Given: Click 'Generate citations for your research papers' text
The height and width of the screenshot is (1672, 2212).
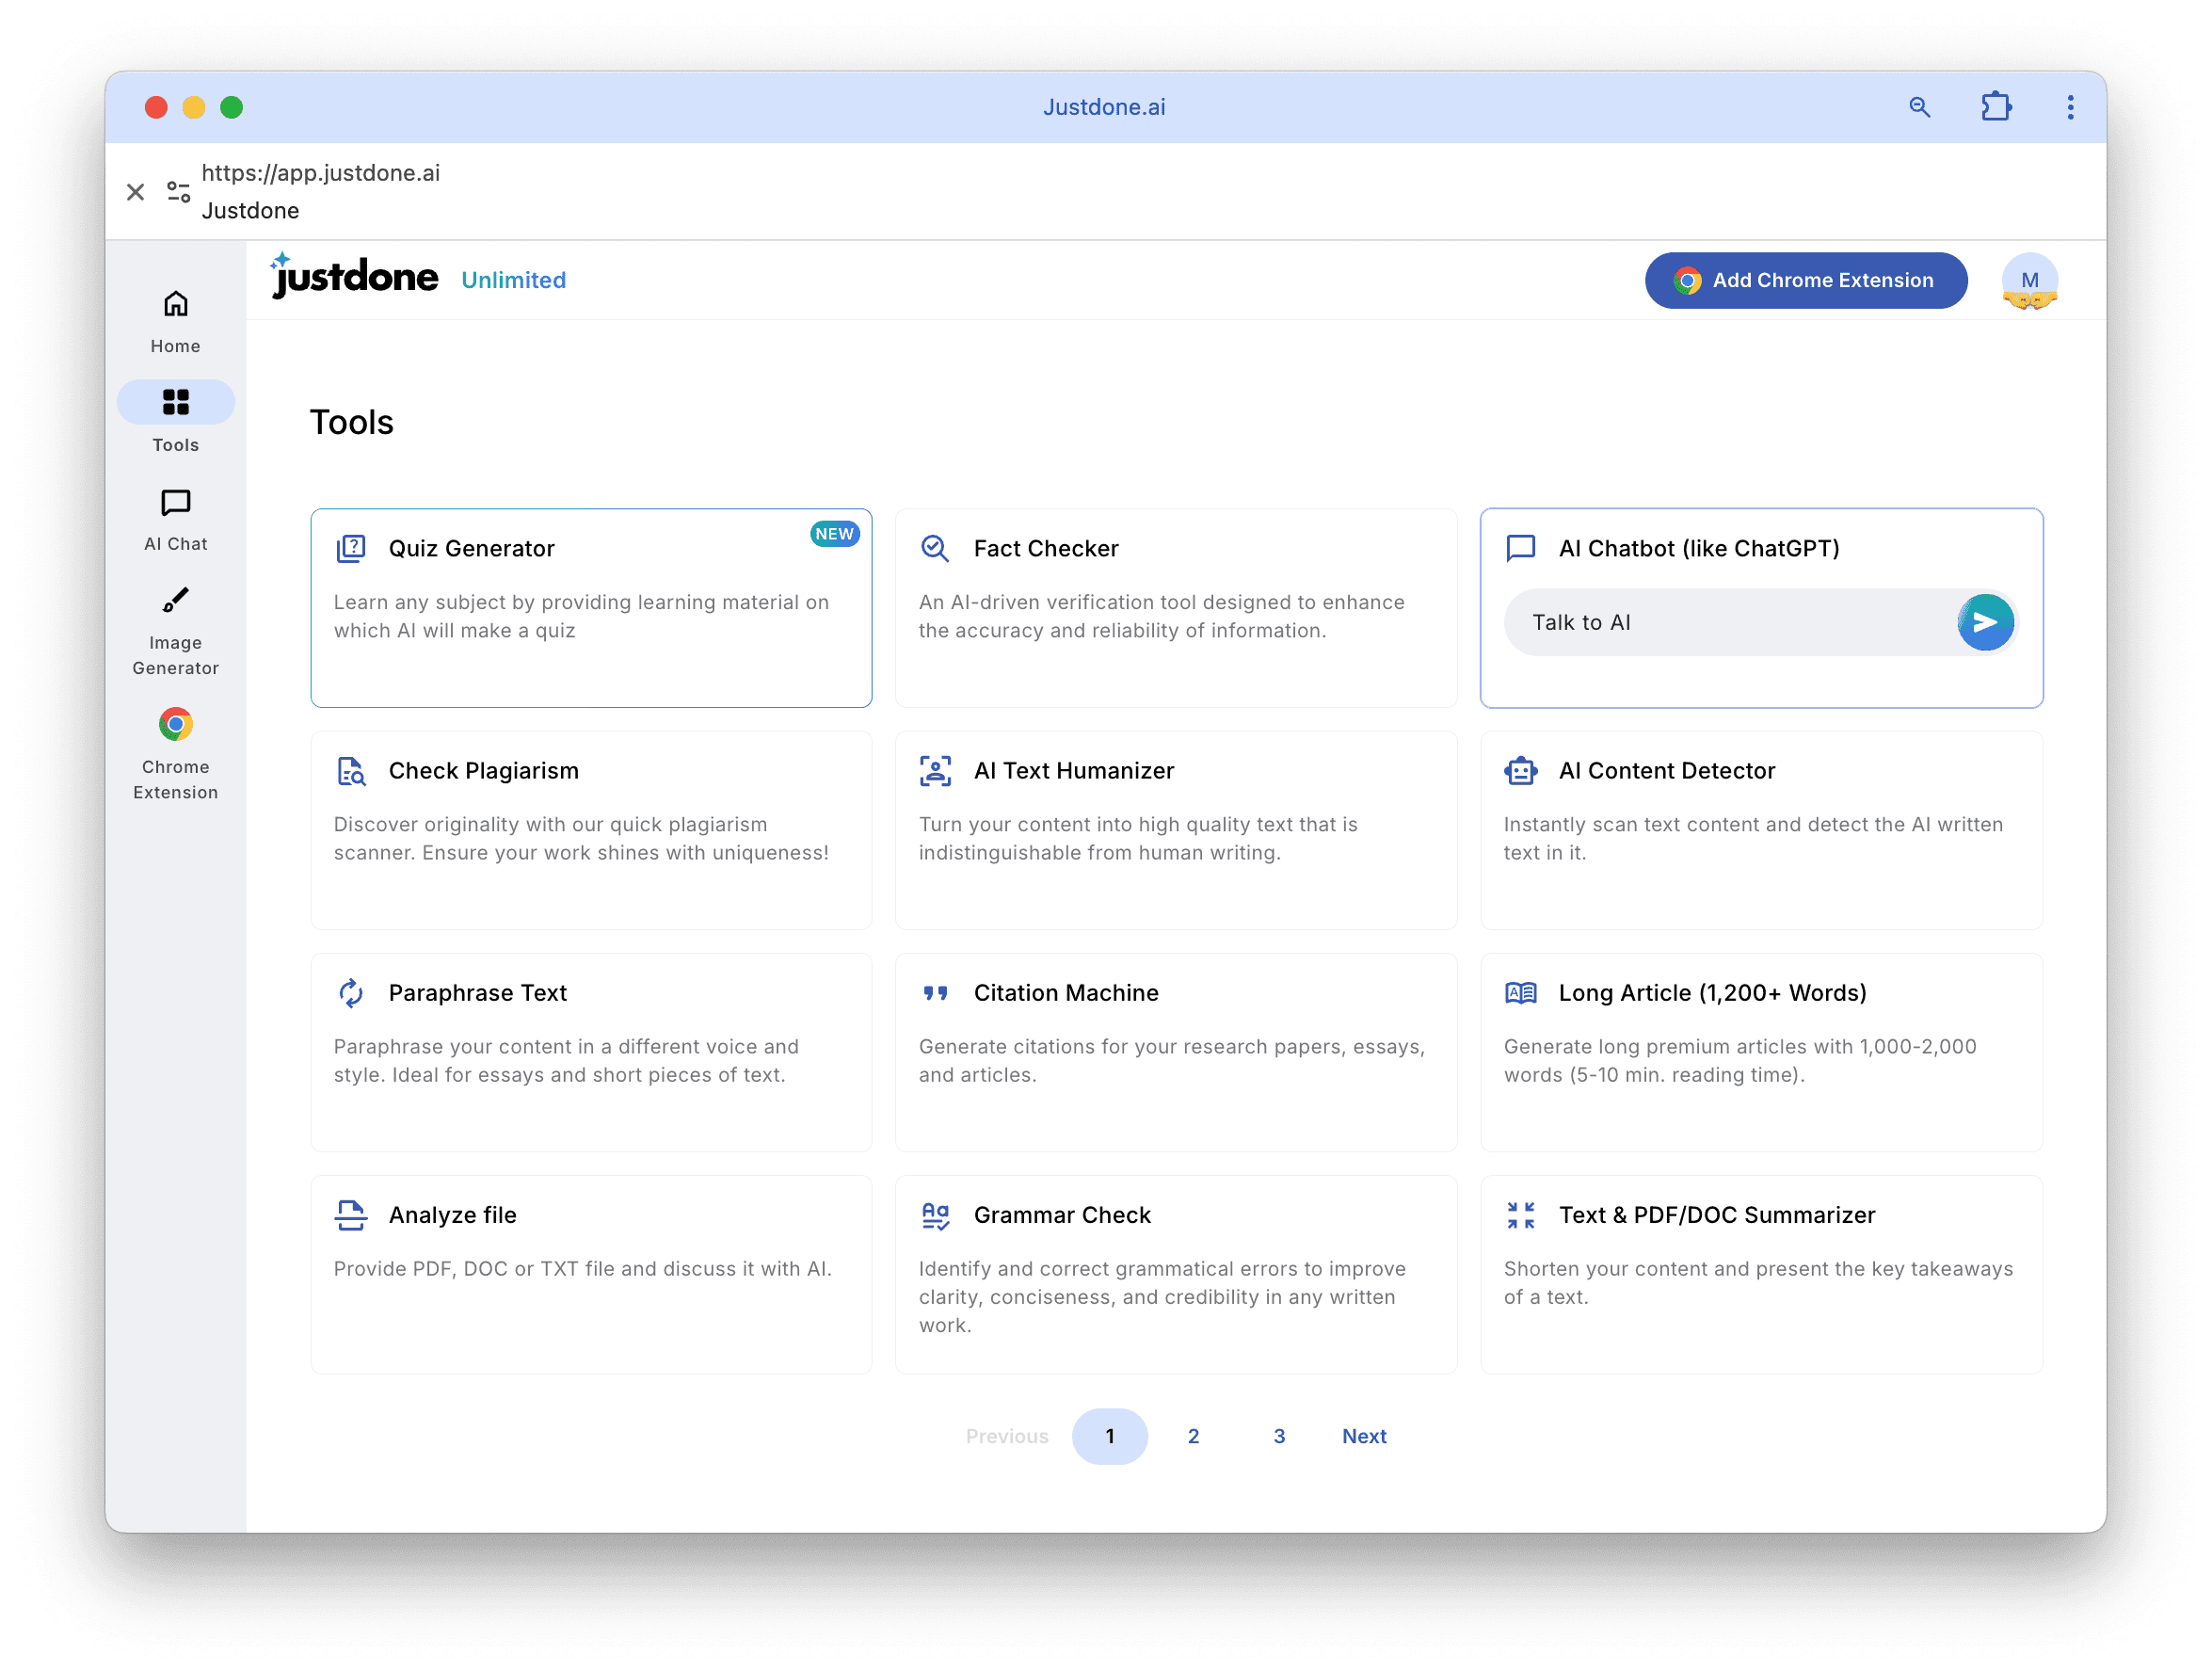Looking at the screenshot, I should point(1171,1061).
